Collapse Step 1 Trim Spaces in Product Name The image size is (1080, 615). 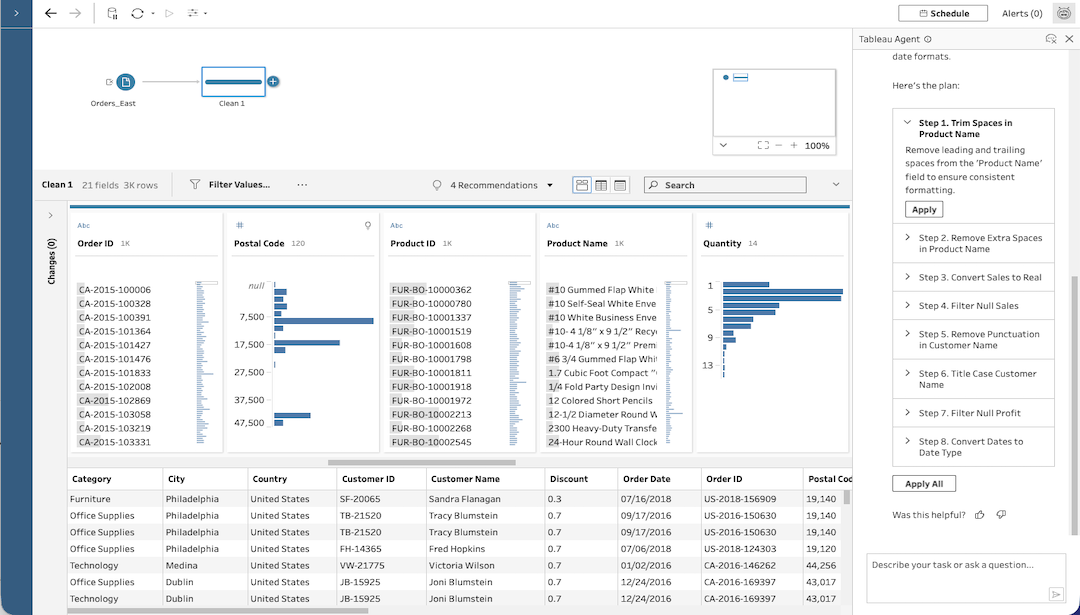tap(908, 123)
